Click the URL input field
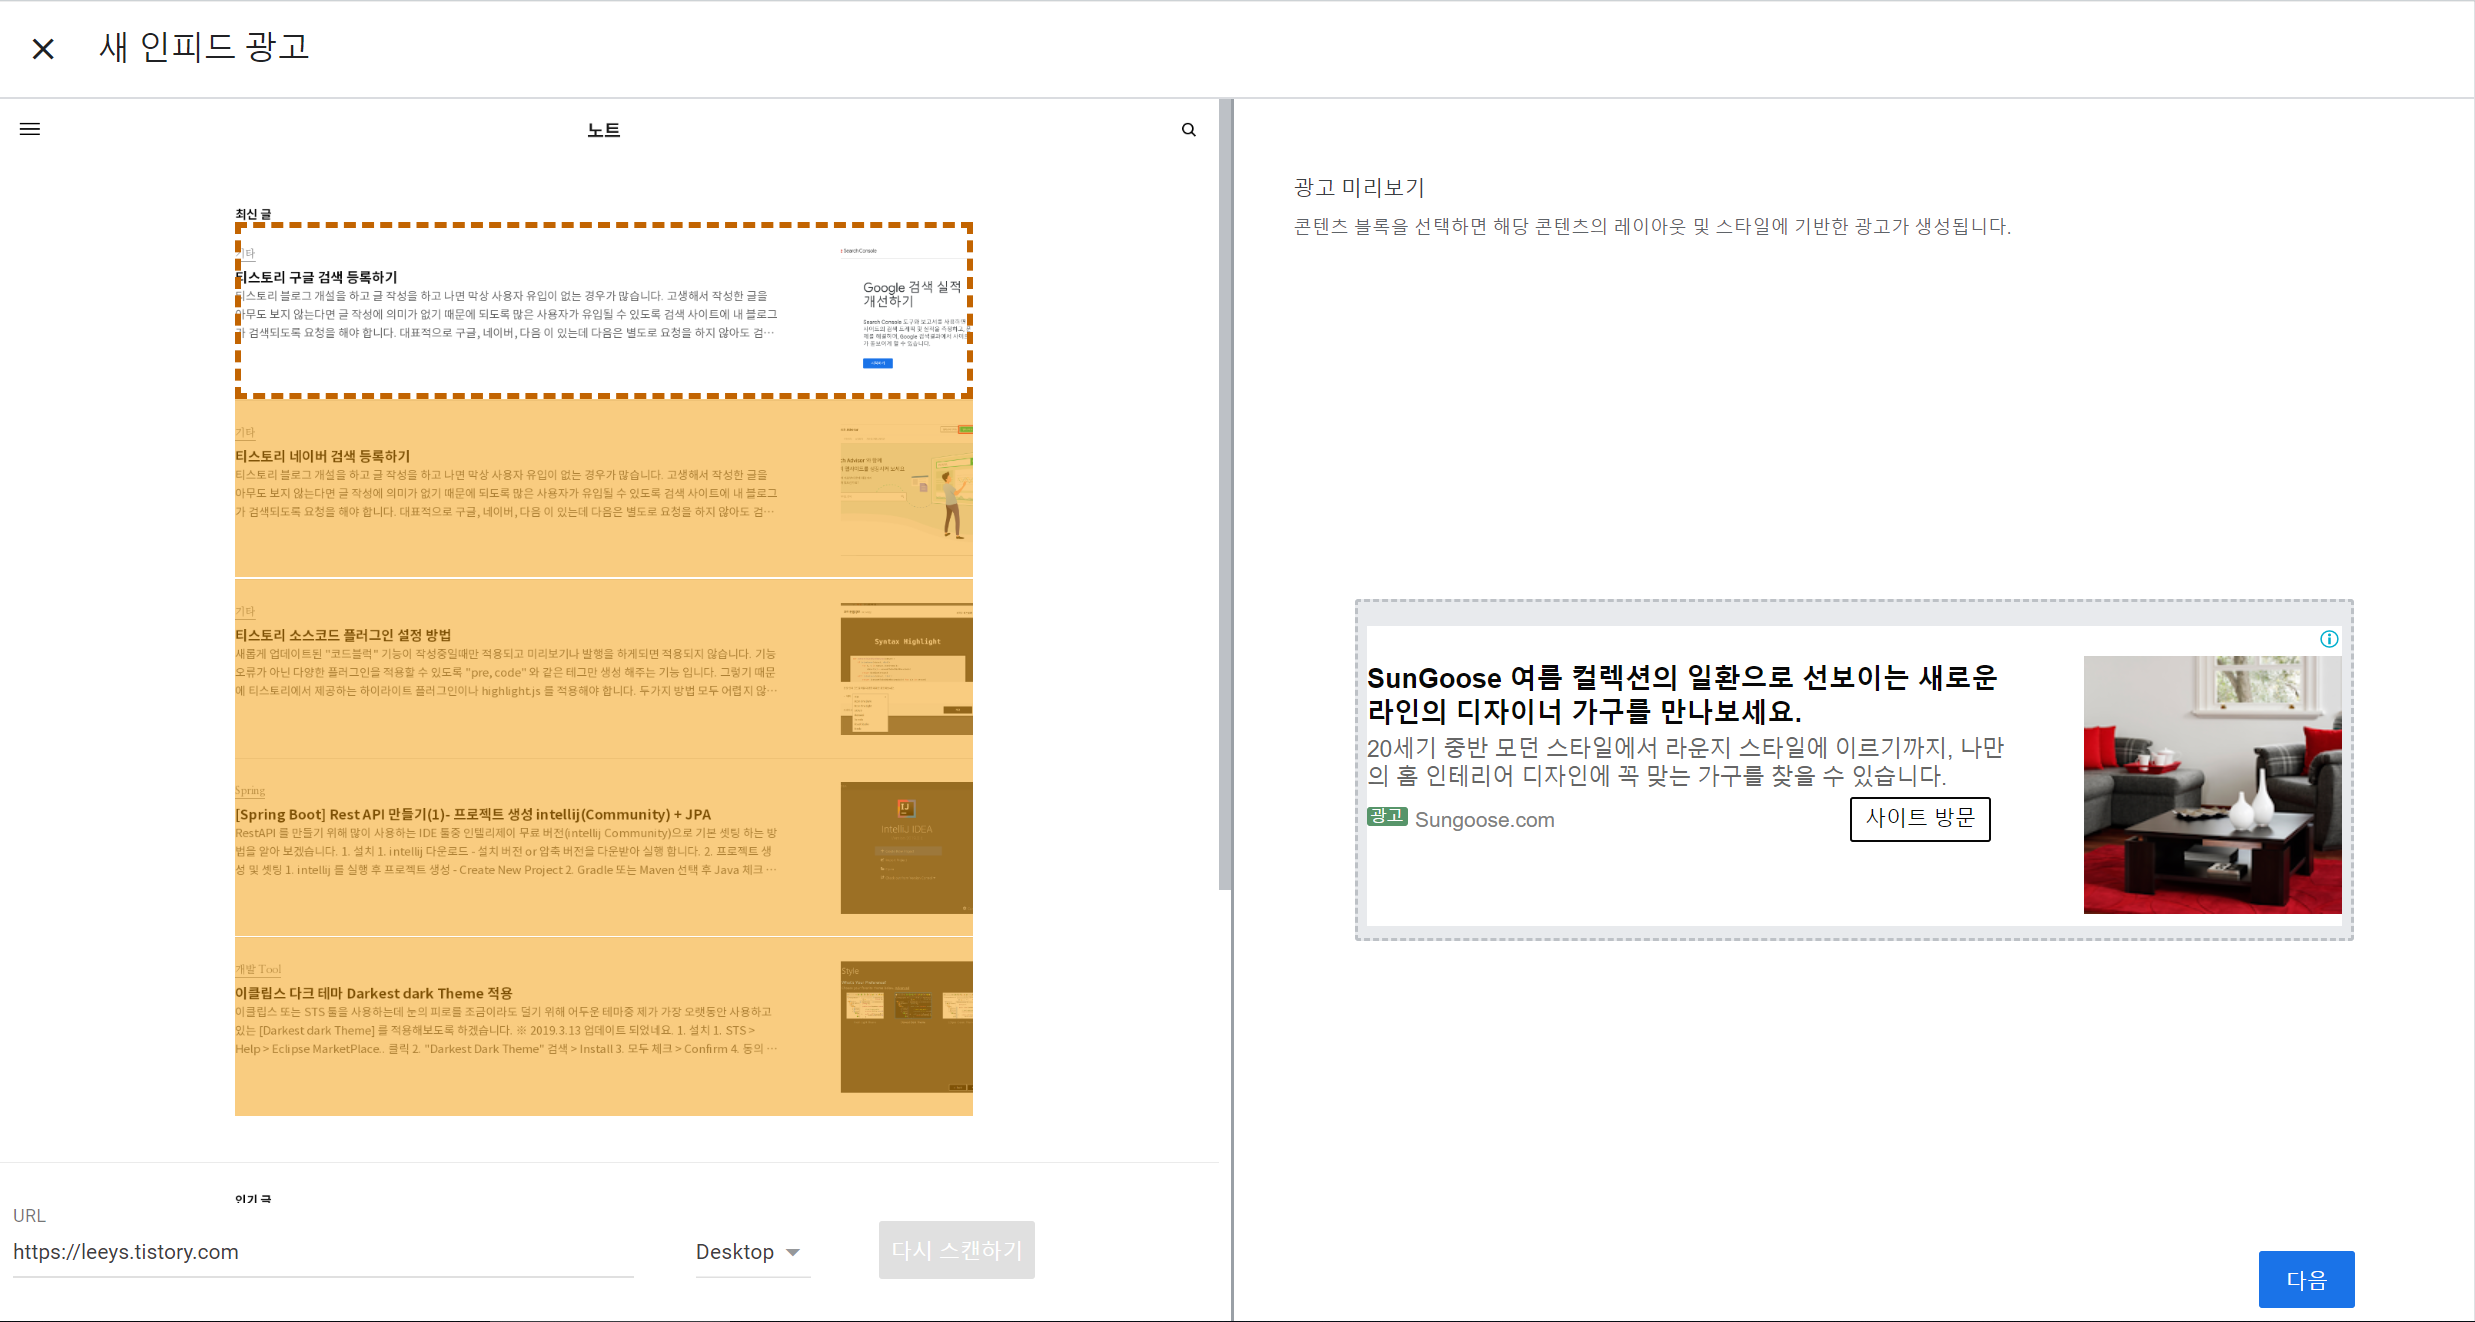 coord(323,1252)
